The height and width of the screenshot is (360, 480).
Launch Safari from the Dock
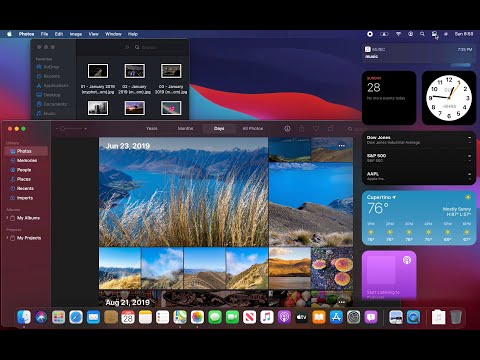[76, 317]
